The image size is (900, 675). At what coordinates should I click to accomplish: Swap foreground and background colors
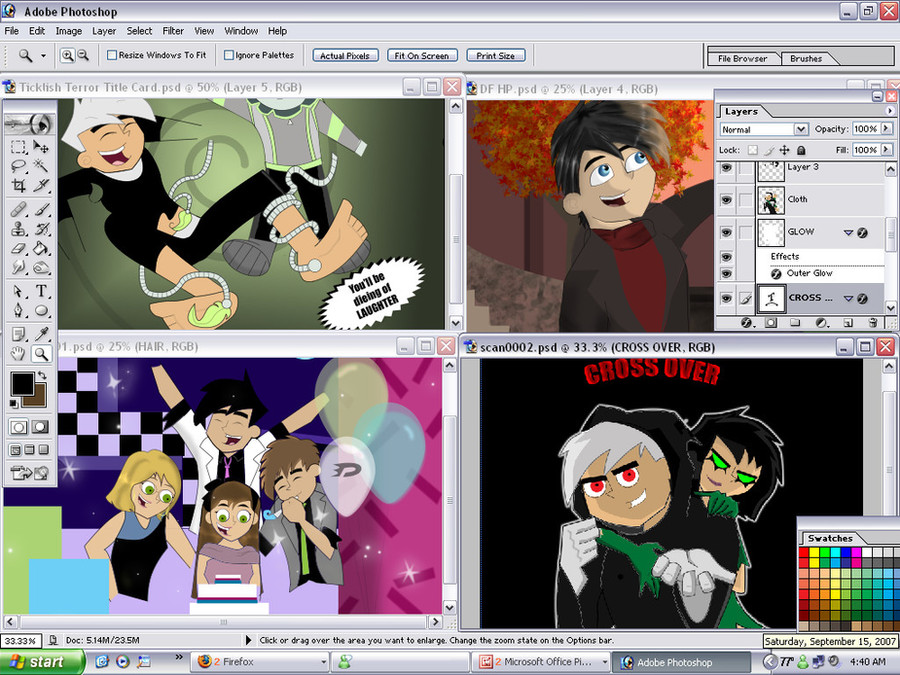point(41,375)
